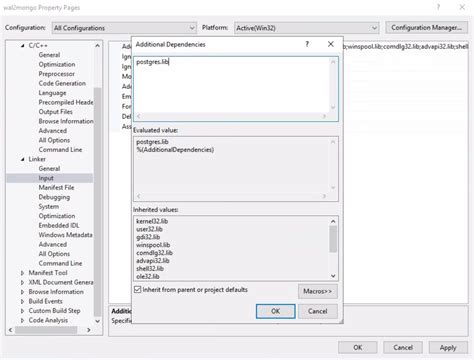Select Embedded IDL under Linker

tap(59, 225)
